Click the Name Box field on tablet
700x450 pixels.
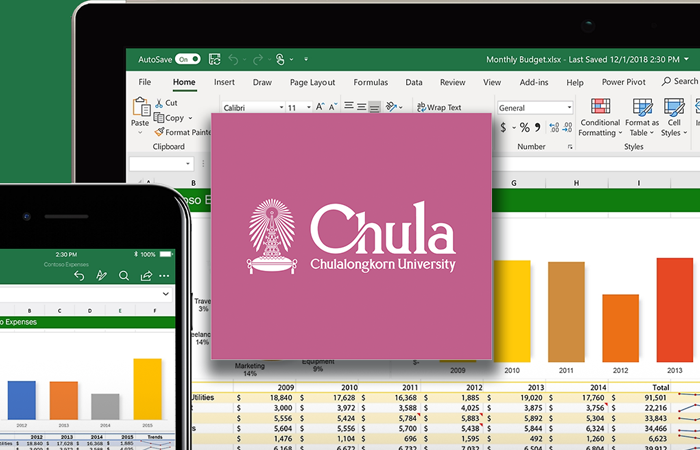click(x=162, y=164)
